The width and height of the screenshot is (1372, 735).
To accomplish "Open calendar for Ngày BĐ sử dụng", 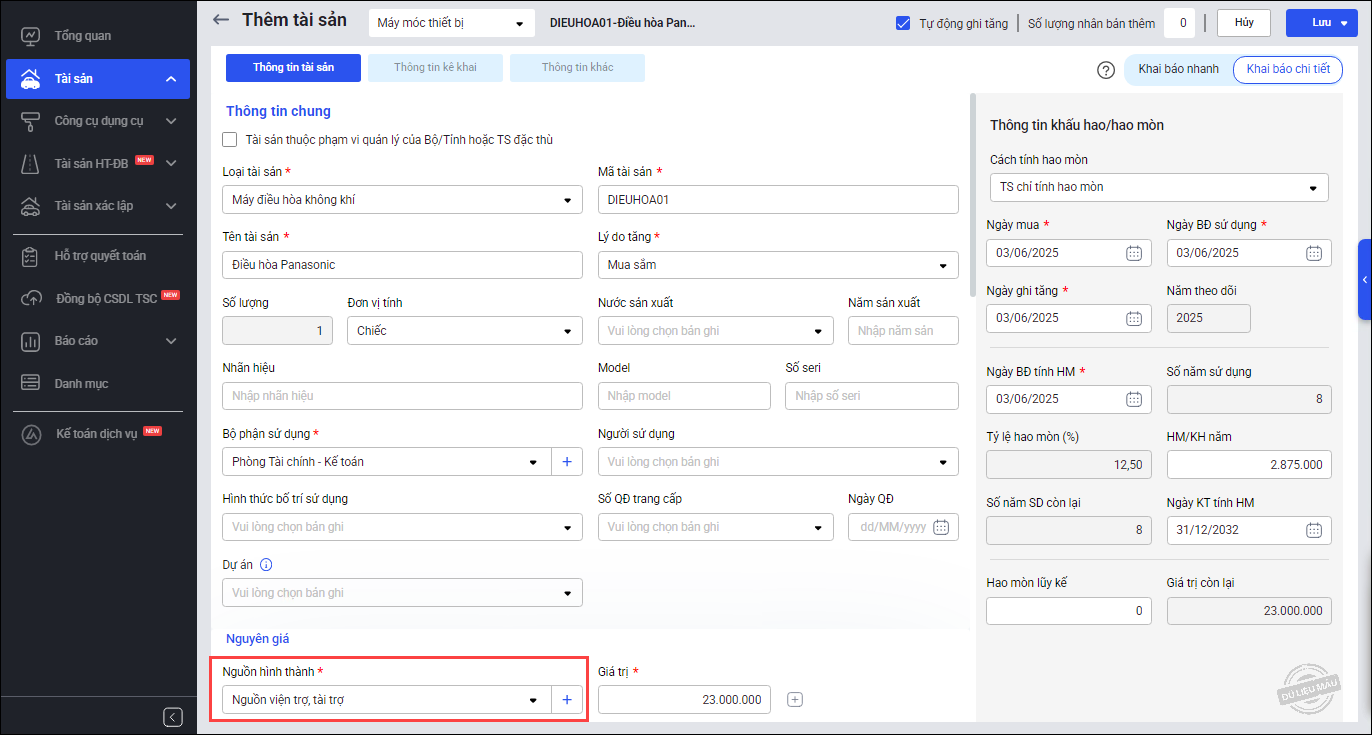I will pos(1314,253).
